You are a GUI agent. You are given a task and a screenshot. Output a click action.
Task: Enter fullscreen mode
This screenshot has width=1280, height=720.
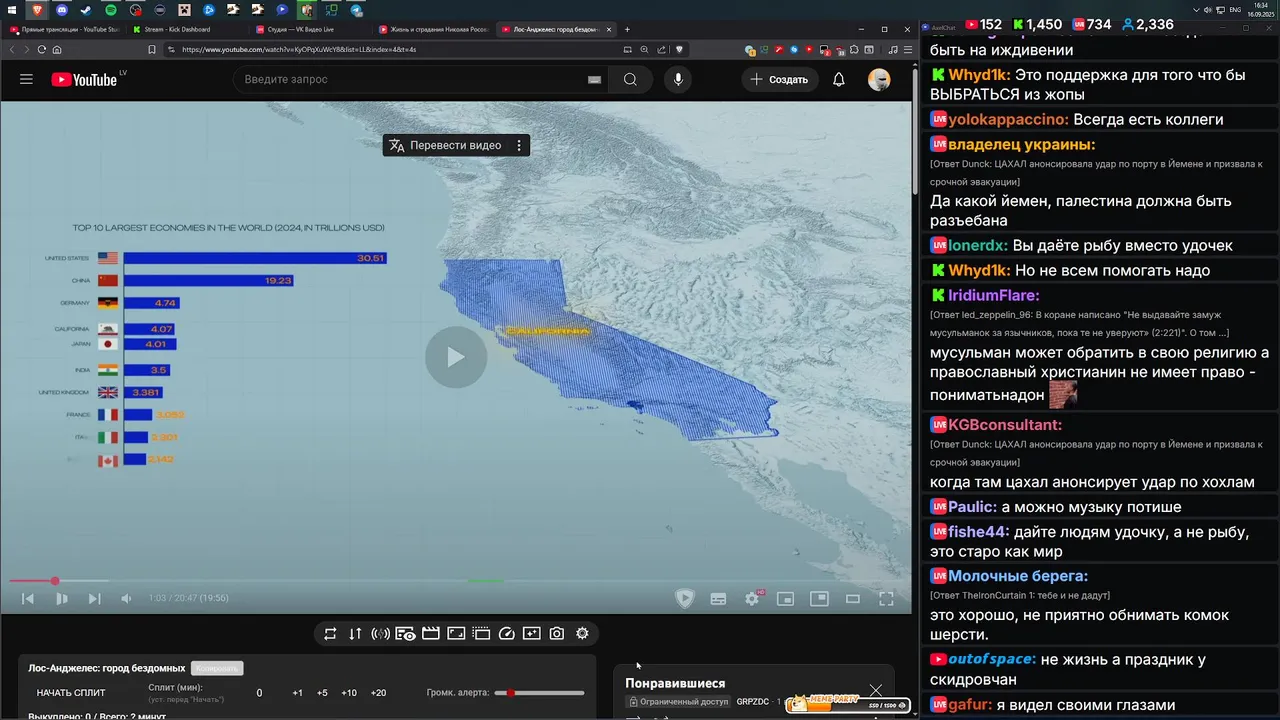(x=886, y=599)
